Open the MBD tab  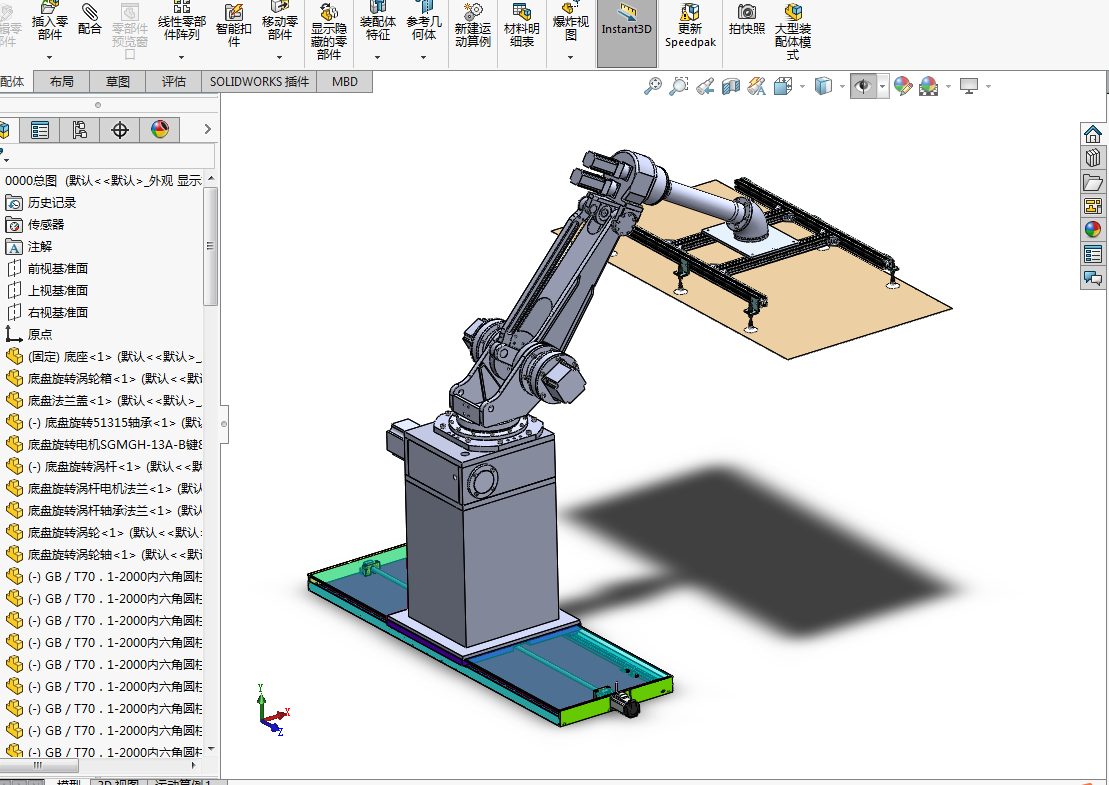click(344, 81)
